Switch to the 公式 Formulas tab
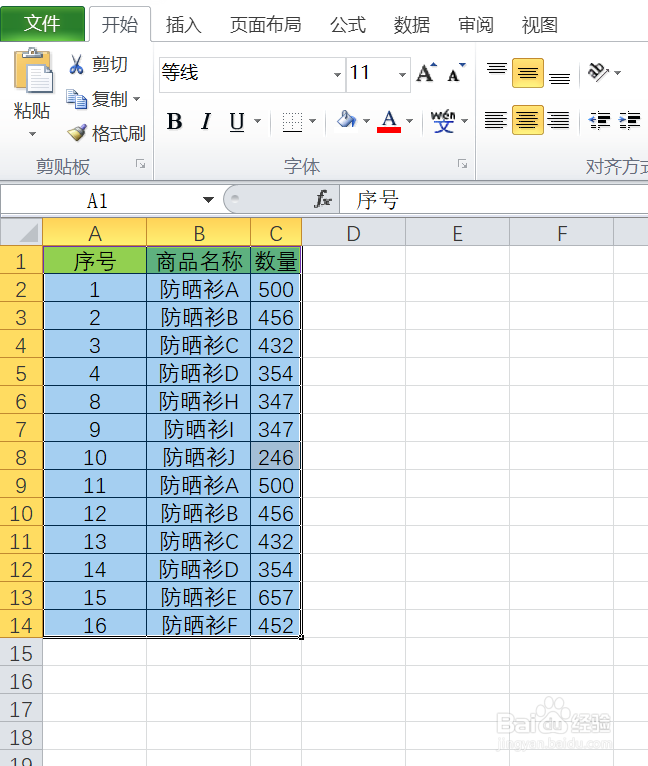648x766 pixels. click(x=347, y=24)
